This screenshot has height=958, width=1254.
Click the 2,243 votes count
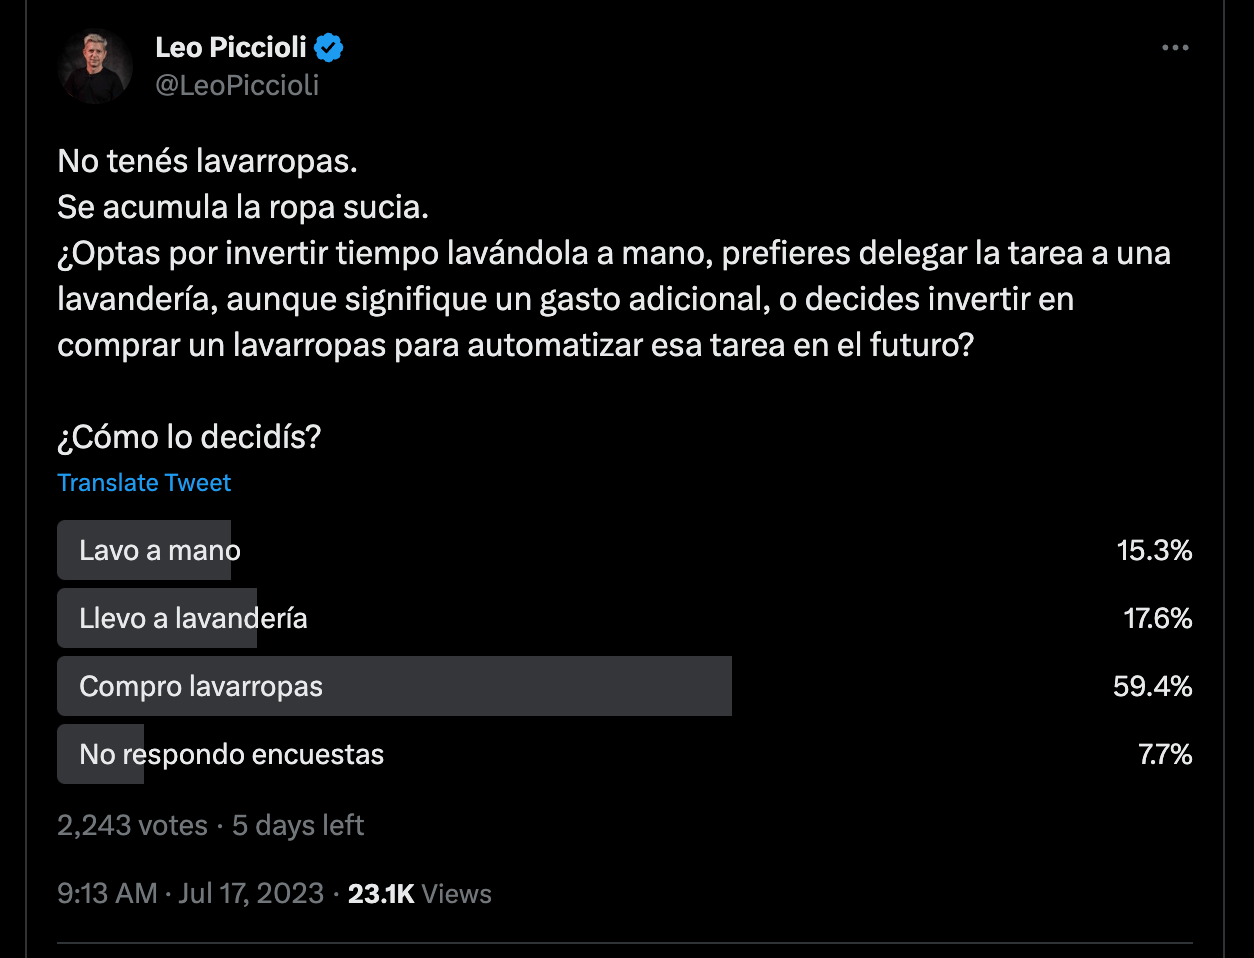tap(132, 825)
